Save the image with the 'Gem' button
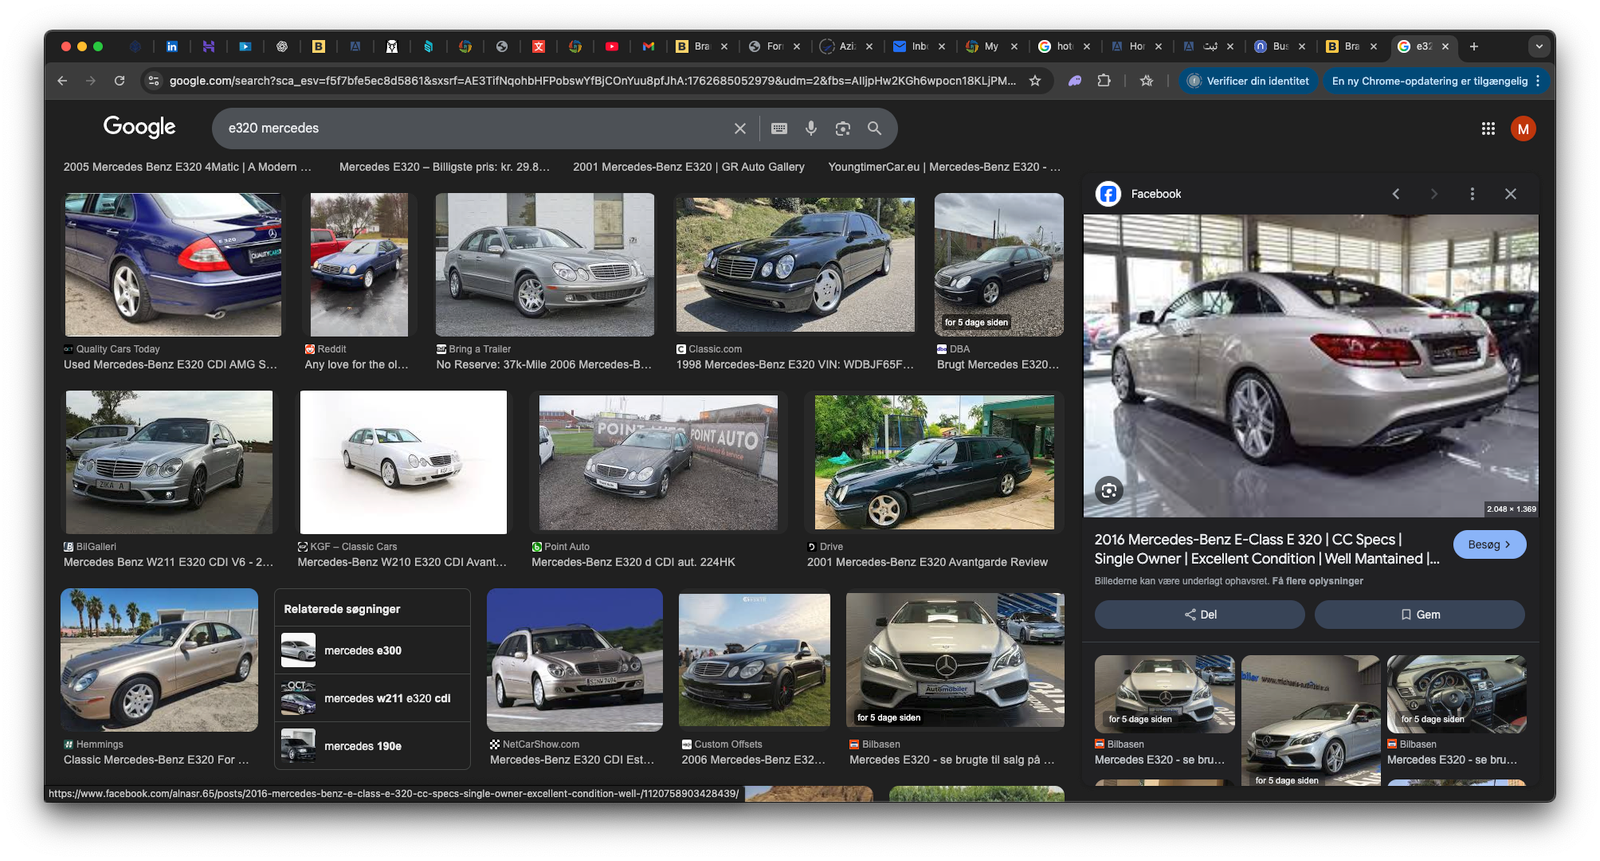The image size is (1600, 861). tap(1420, 615)
